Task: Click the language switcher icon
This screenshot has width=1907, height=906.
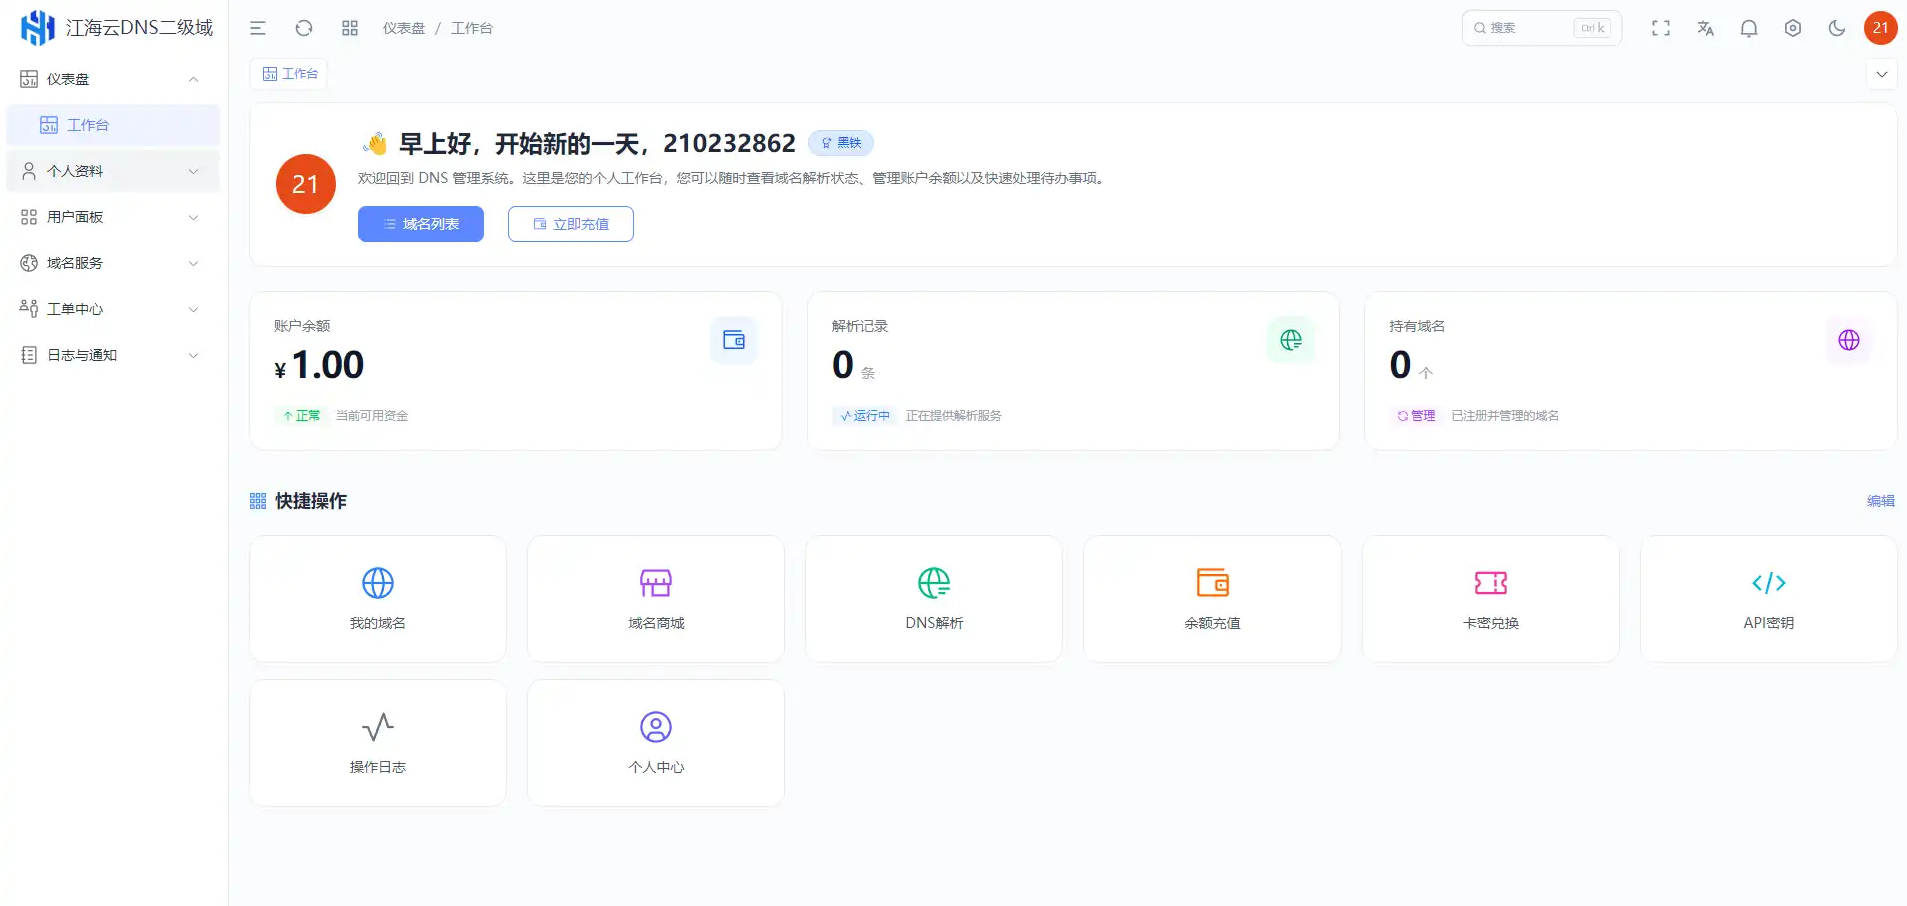Action: (1705, 27)
